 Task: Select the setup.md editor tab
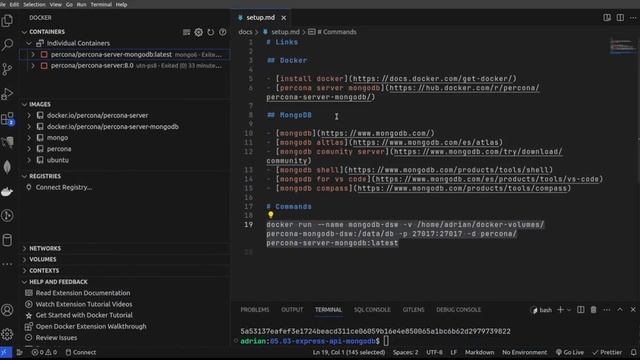(x=260, y=18)
